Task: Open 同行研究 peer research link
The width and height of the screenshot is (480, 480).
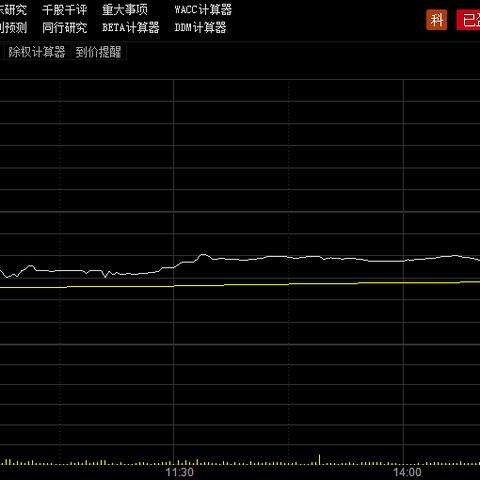Action: click(x=65, y=27)
